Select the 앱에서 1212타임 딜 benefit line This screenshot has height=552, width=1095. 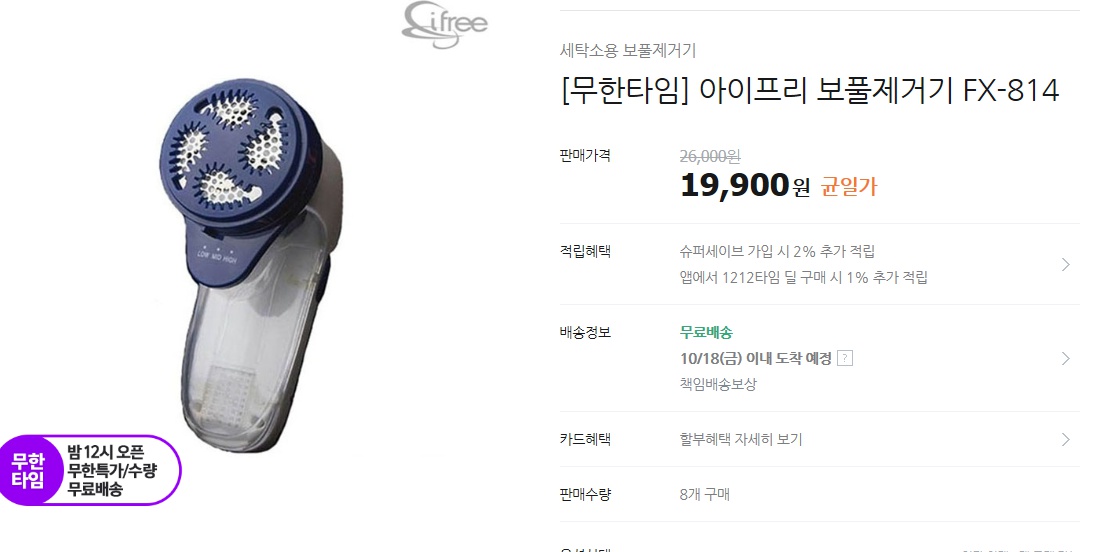pyautogui.click(x=804, y=277)
